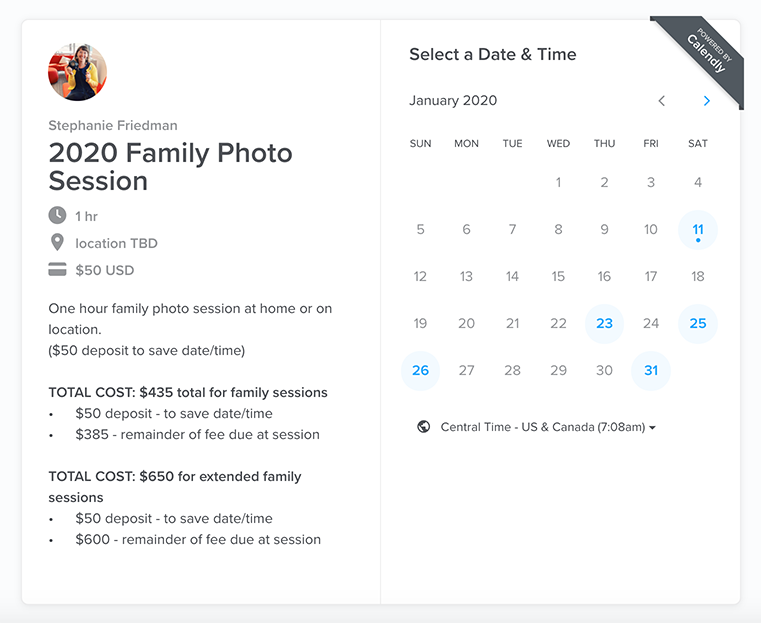The height and width of the screenshot is (623, 761).
Task: Select January 11 on the calendar
Action: (698, 230)
